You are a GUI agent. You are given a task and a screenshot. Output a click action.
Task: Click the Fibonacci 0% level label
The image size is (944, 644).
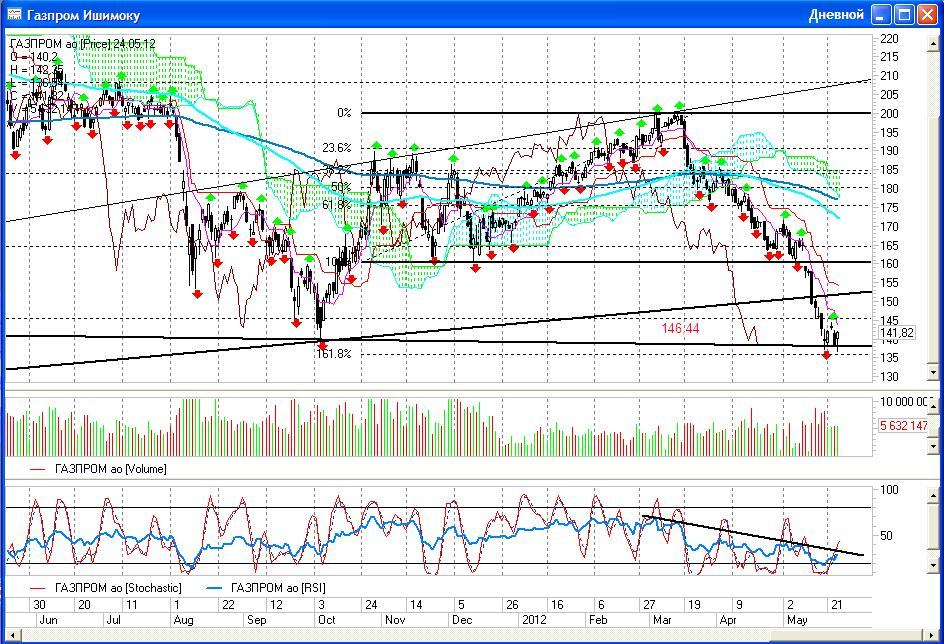344,113
